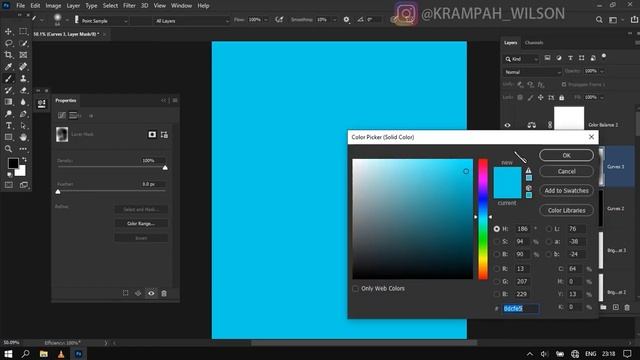Image resolution: width=640 pixels, height=360 pixels.
Task: Select the Zoom tool in toolbar
Action: 8,149
